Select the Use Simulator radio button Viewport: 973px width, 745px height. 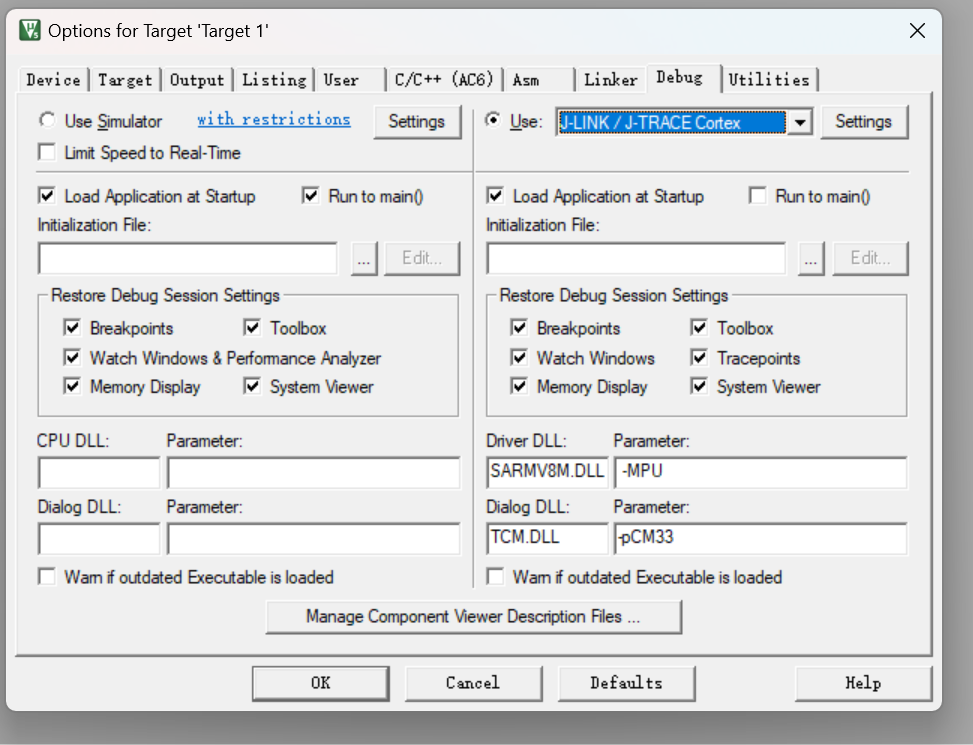47,120
